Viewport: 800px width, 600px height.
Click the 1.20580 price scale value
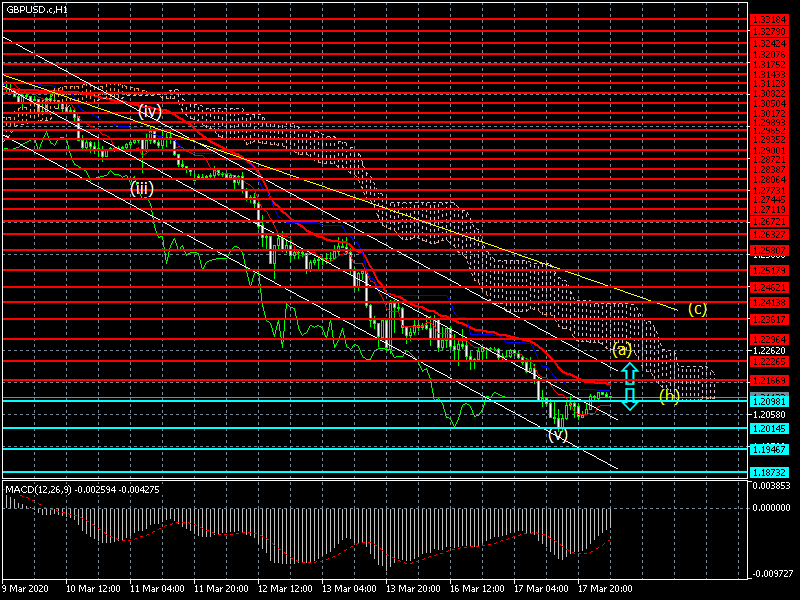coord(769,414)
